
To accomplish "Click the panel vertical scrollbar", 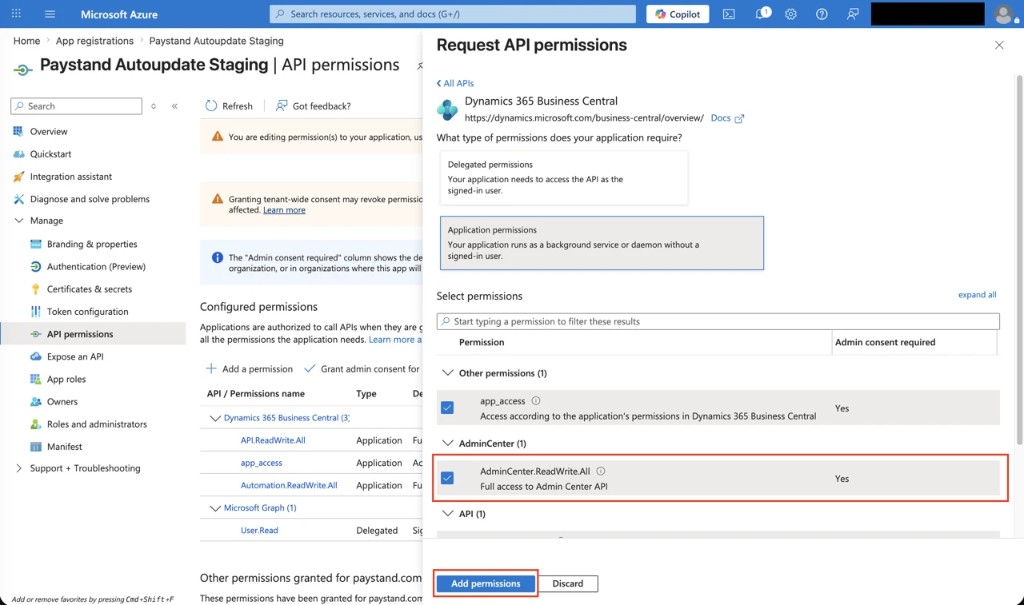I will pos(1019,261).
